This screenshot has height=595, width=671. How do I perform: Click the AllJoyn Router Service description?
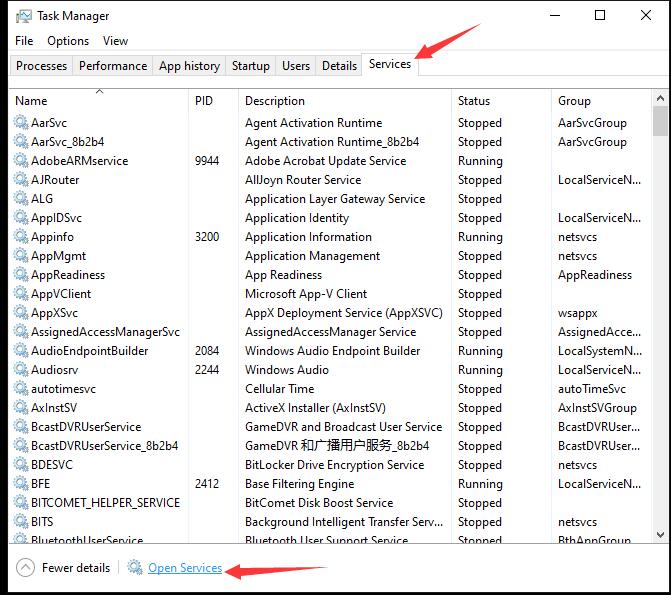tap(303, 180)
